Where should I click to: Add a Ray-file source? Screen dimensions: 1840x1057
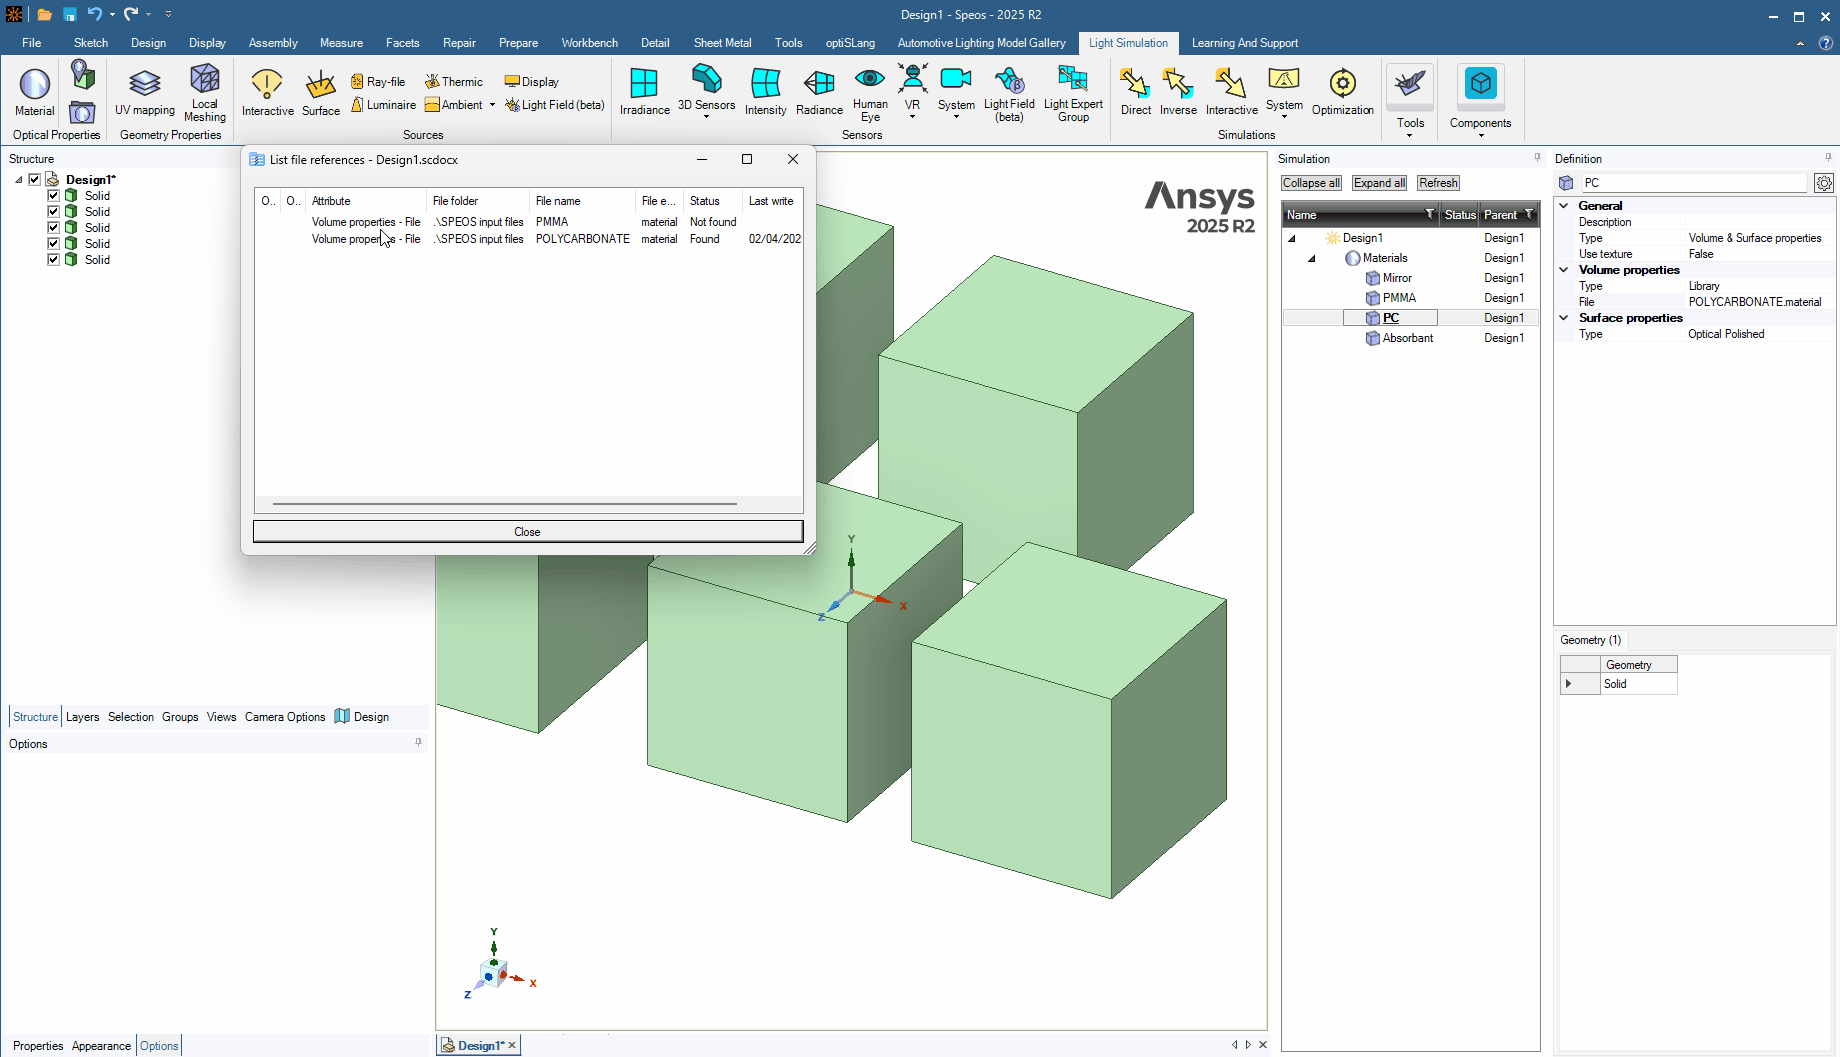[x=378, y=82]
